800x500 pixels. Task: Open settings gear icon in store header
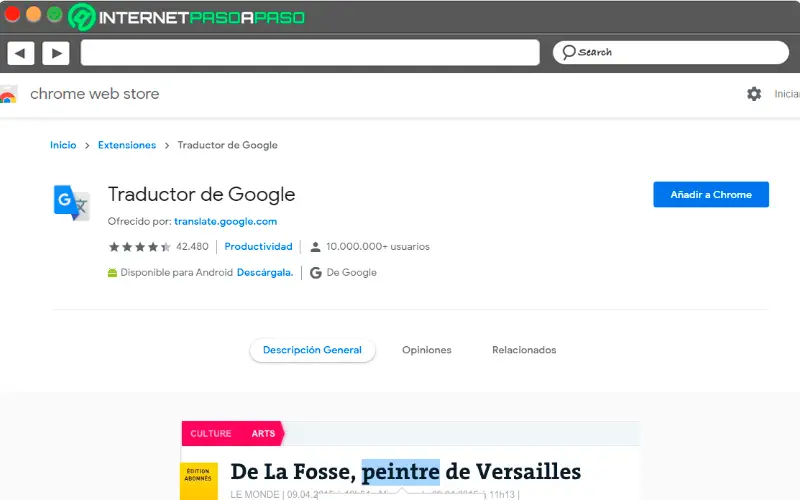(x=754, y=94)
